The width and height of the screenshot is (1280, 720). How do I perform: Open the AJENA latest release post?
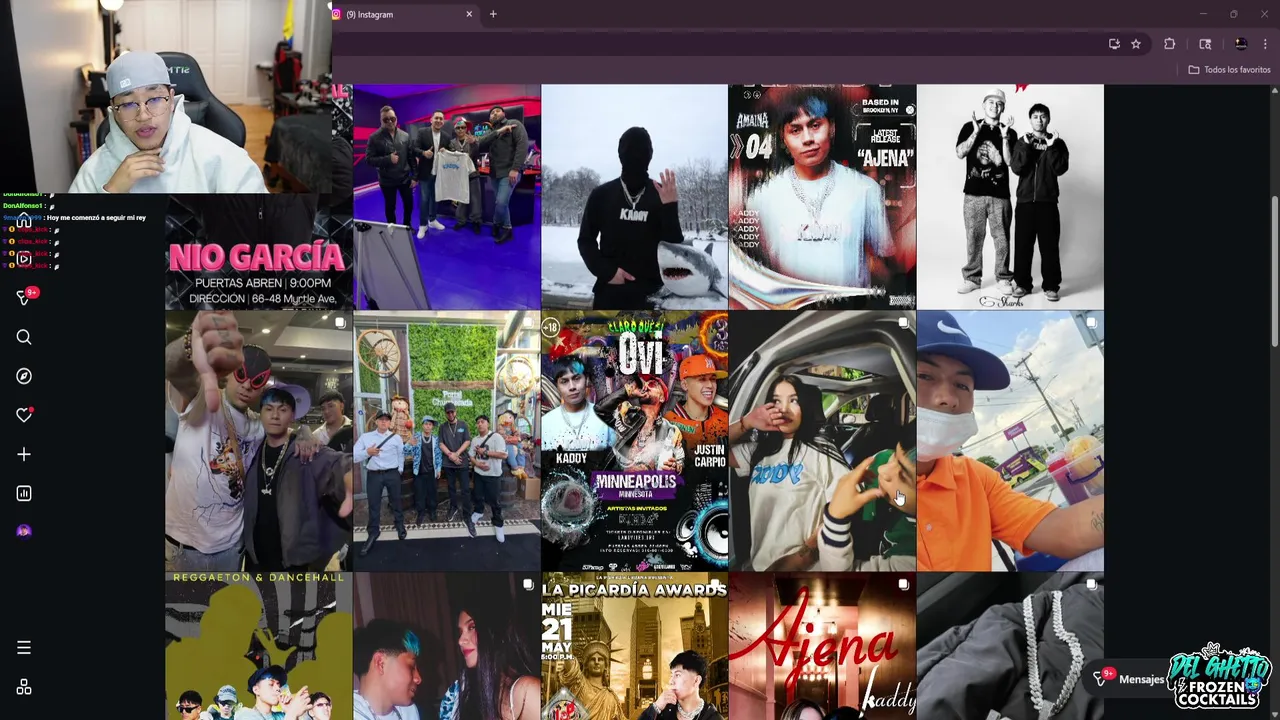822,196
